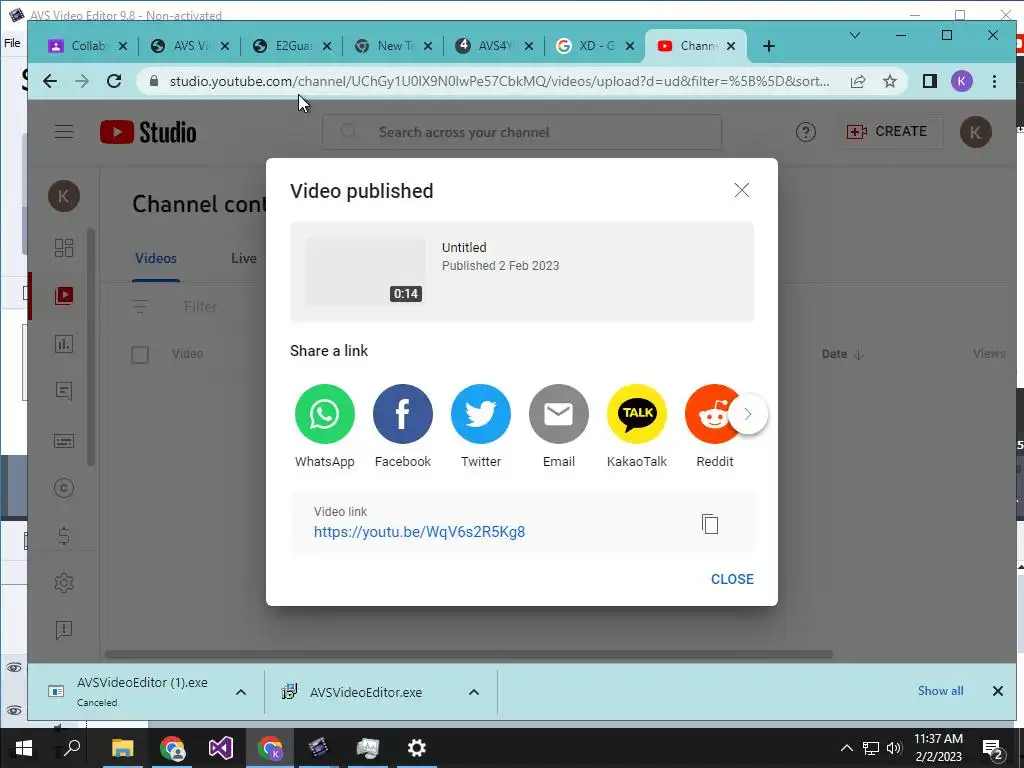Expand options for AVSVideoEditor.exe download
The image size is (1024, 768).
[473, 692]
